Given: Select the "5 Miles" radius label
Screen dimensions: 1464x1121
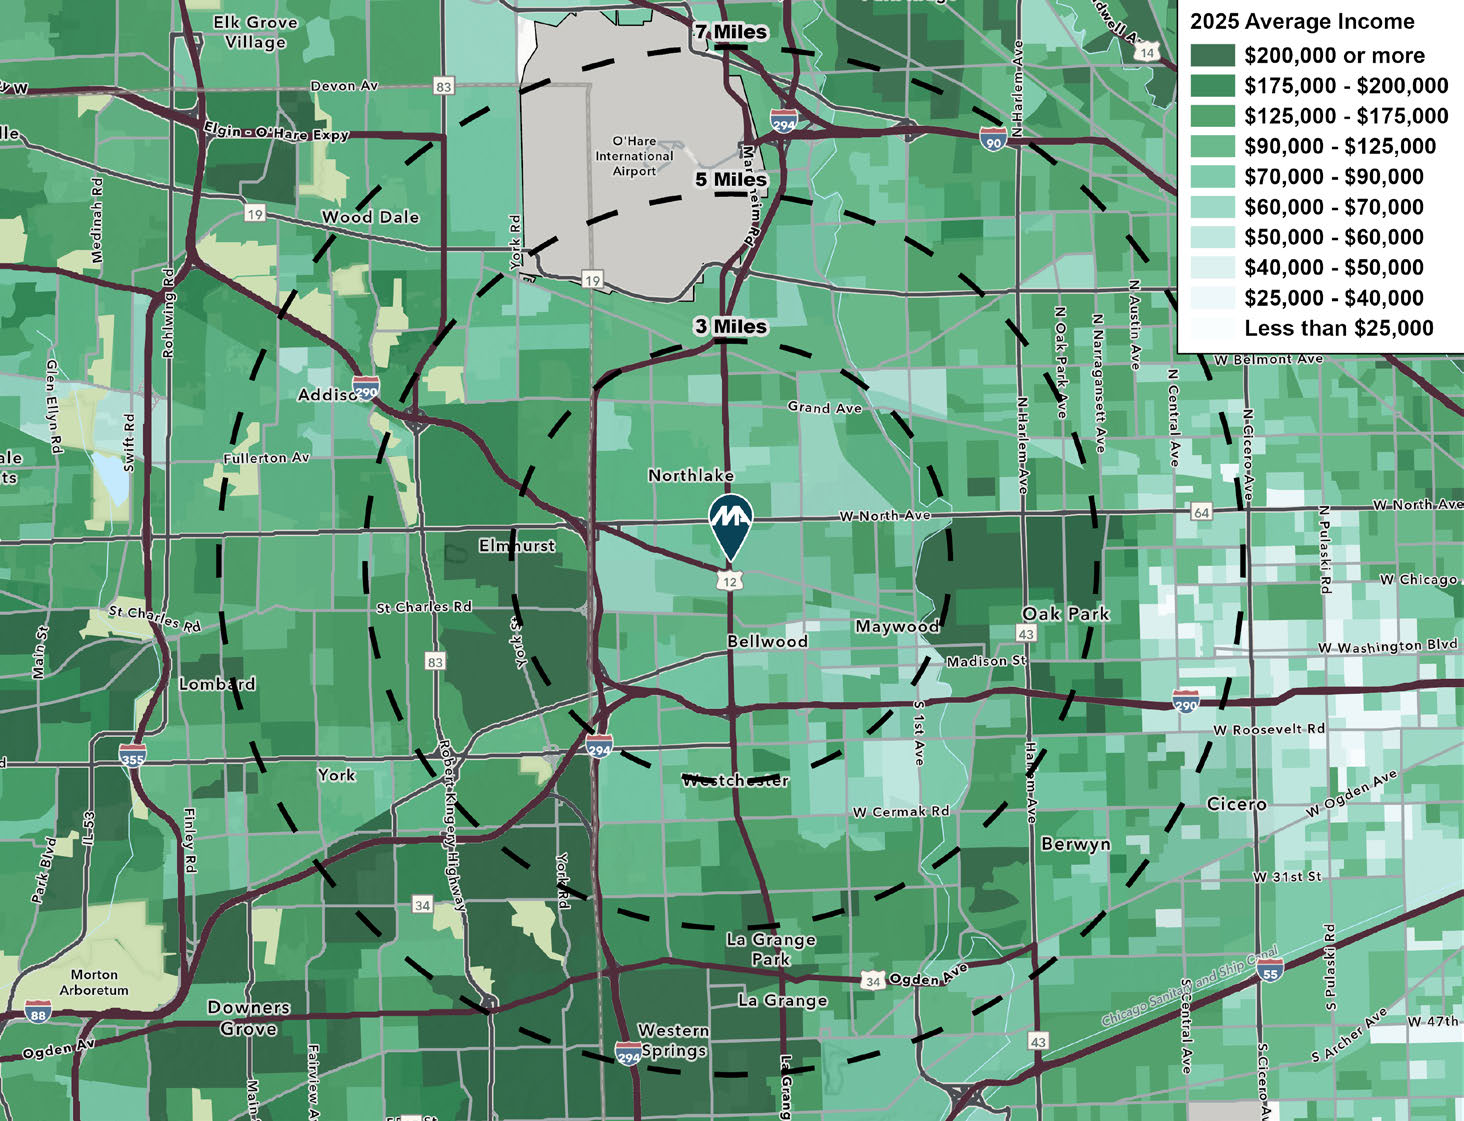Looking at the screenshot, I should (731, 179).
